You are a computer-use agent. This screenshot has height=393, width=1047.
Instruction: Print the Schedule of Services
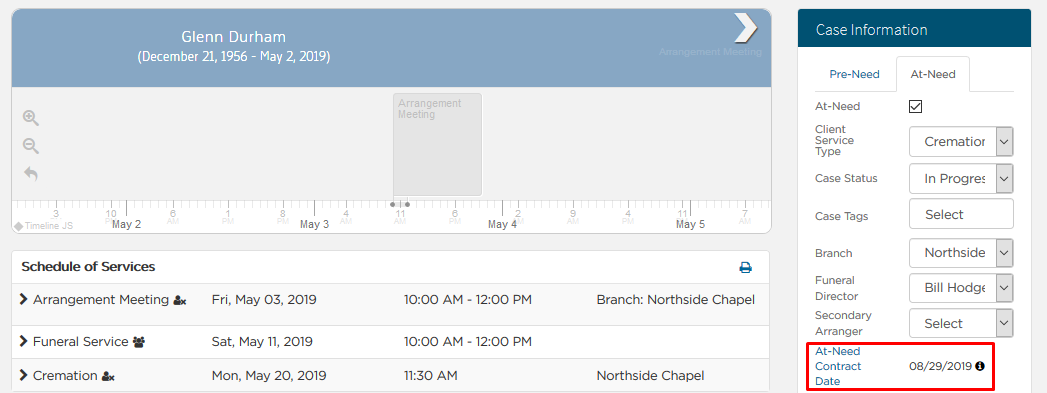pos(745,268)
